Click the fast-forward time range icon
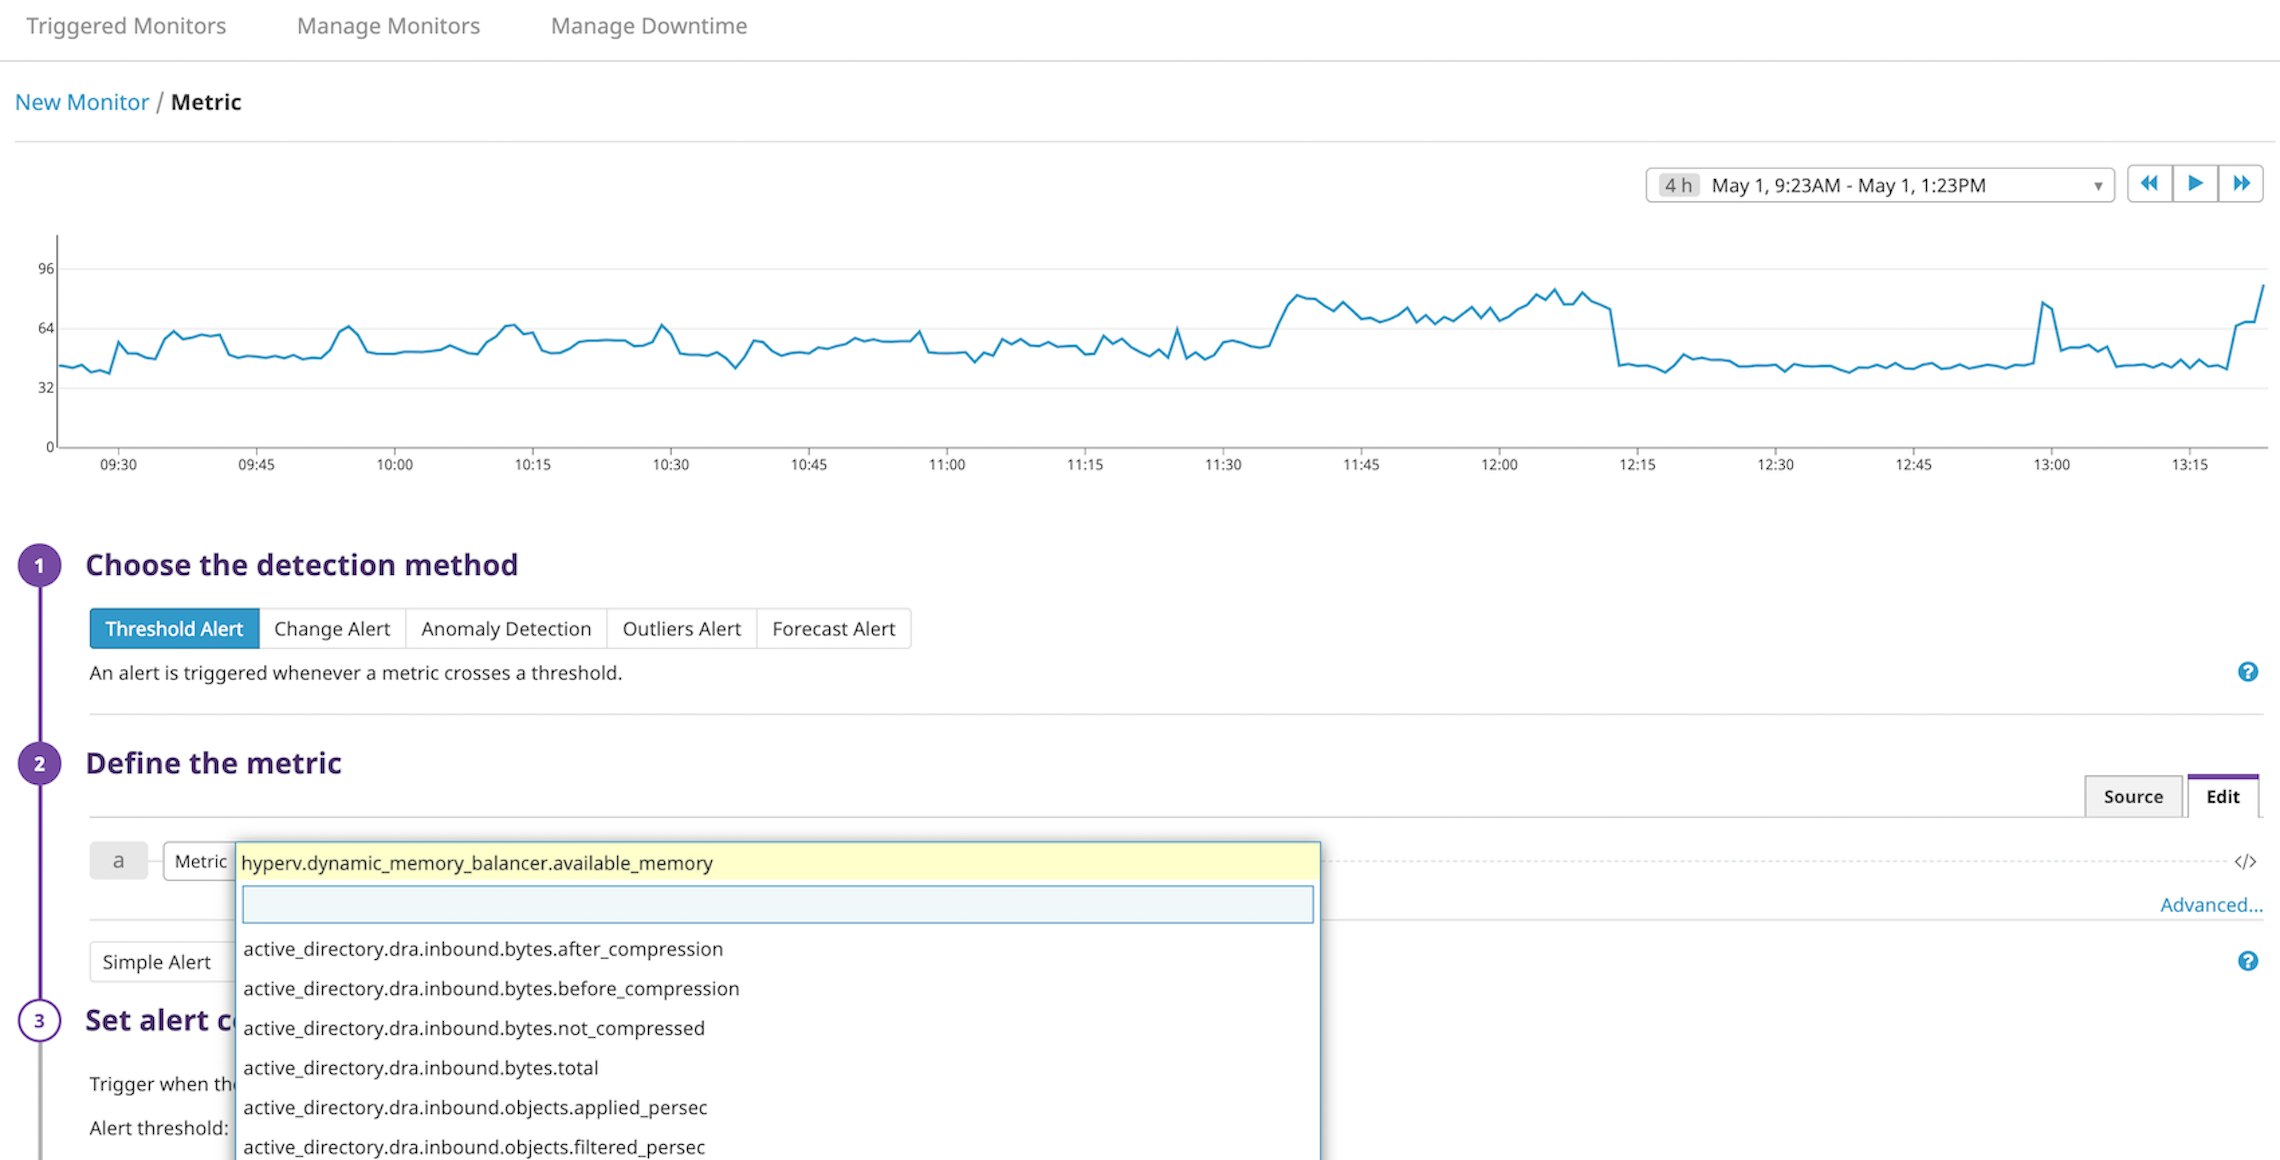The width and height of the screenshot is (2280, 1160). pyautogui.click(x=2241, y=184)
